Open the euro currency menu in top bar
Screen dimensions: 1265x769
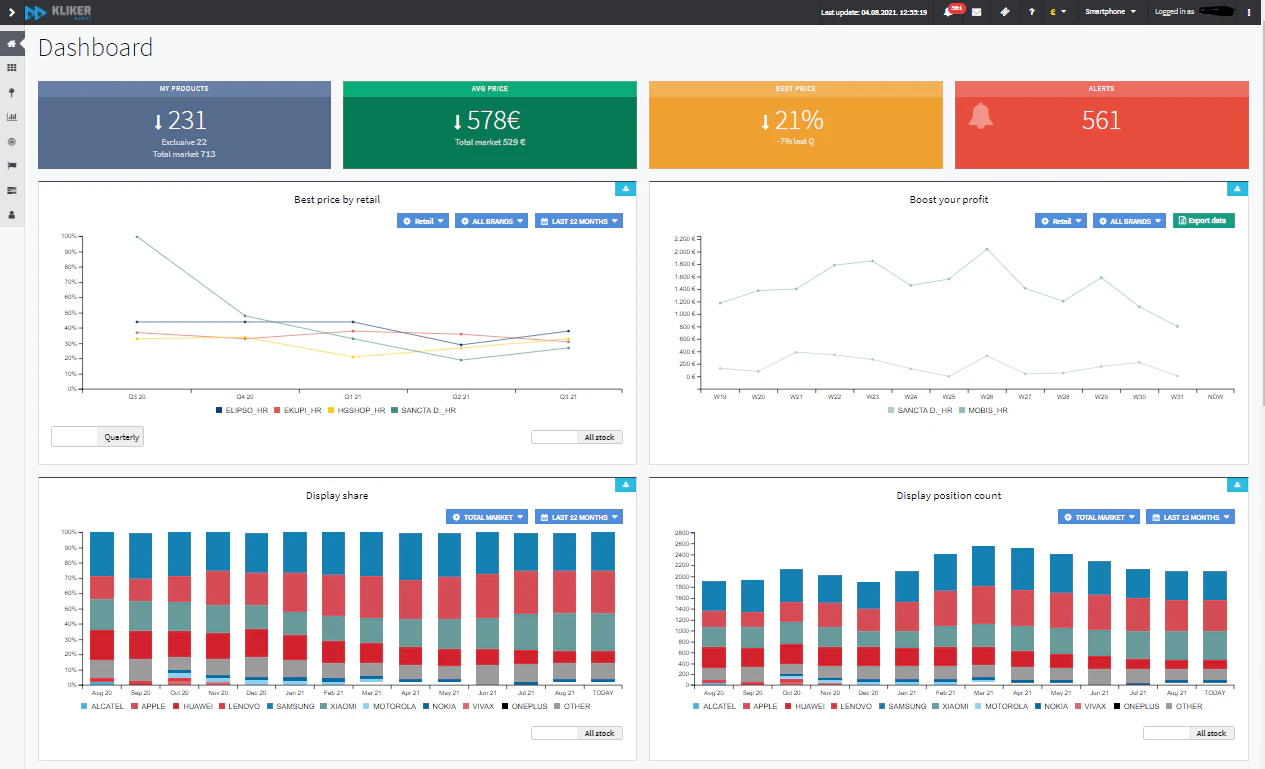[x=1058, y=12]
